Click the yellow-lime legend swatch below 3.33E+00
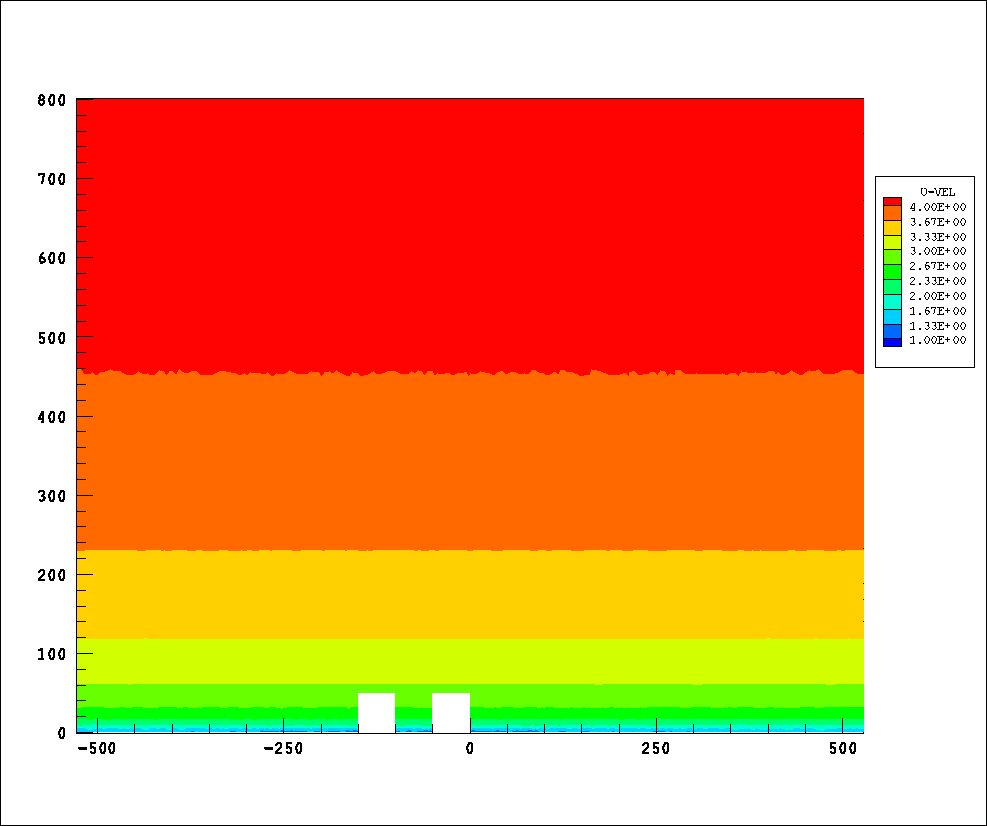This screenshot has height=826, width=987. (892, 242)
